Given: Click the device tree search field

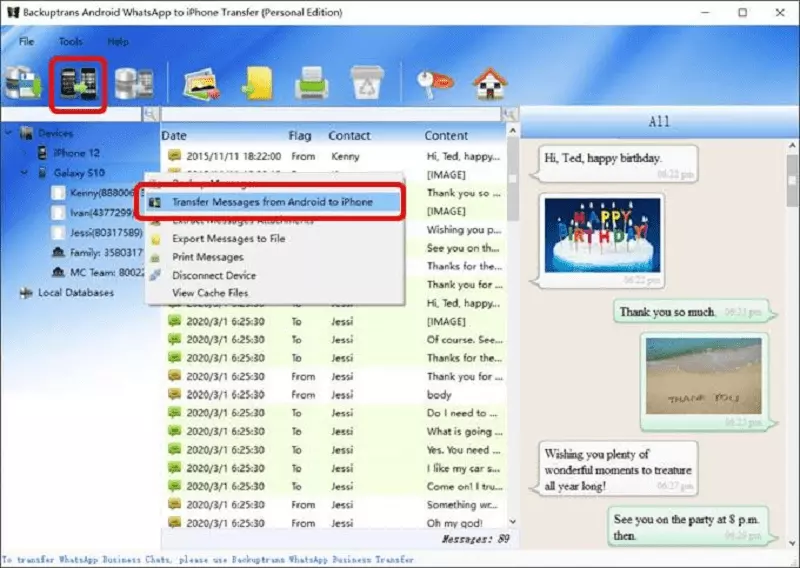Looking at the screenshot, I should pyautogui.click(x=71, y=114).
